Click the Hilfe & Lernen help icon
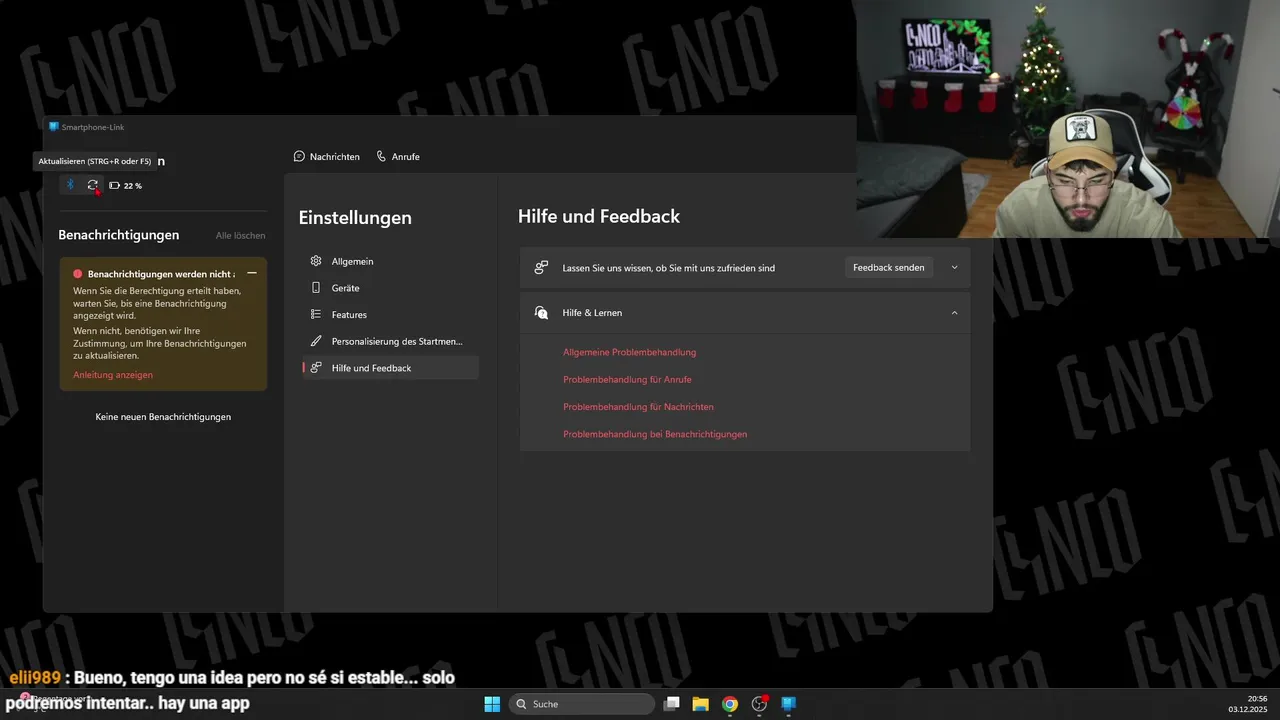This screenshot has height=720, width=1280. (x=541, y=313)
